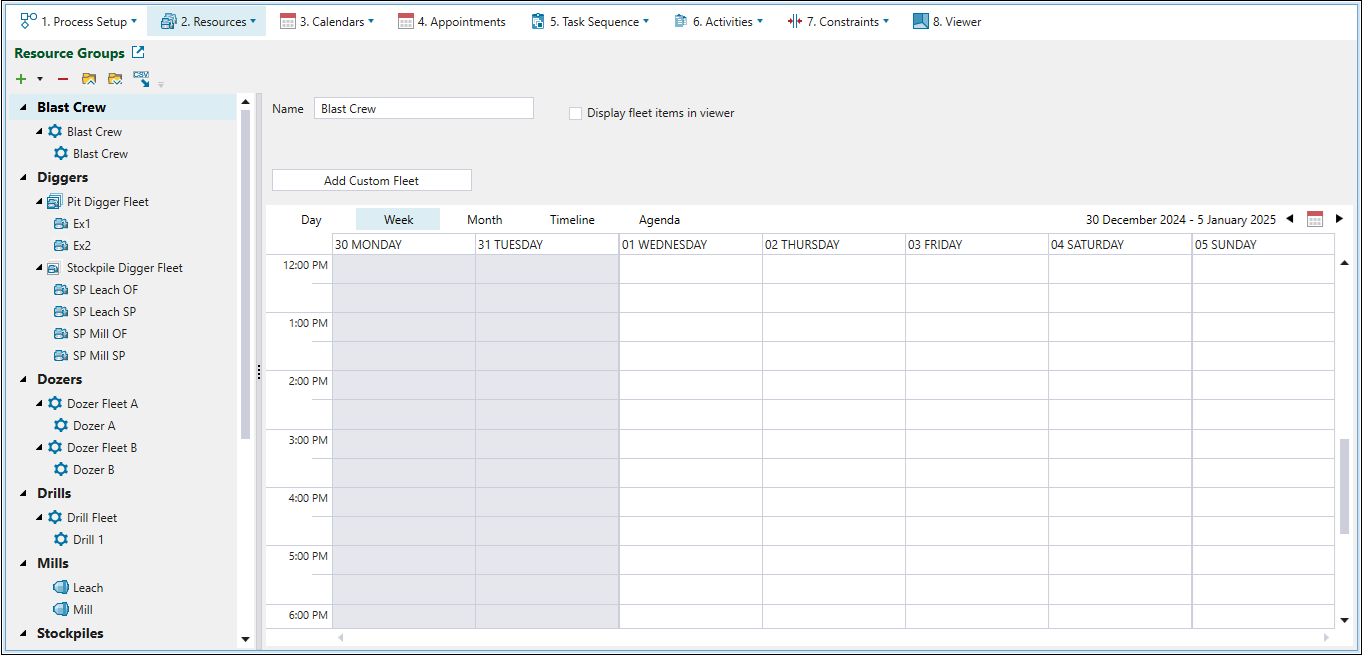Screen dimensions: 1363x656
Task: Switch calendar to Month view
Action: (x=484, y=220)
